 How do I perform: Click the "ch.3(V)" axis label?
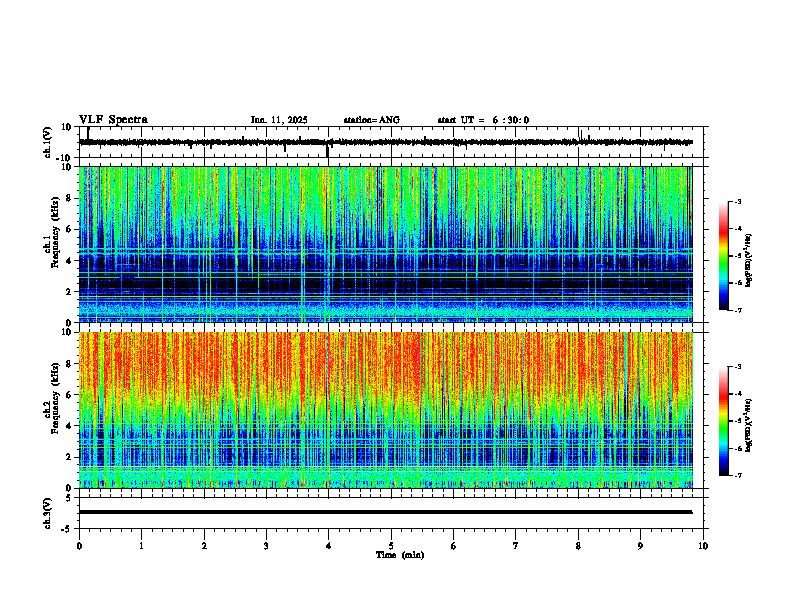click(x=48, y=513)
